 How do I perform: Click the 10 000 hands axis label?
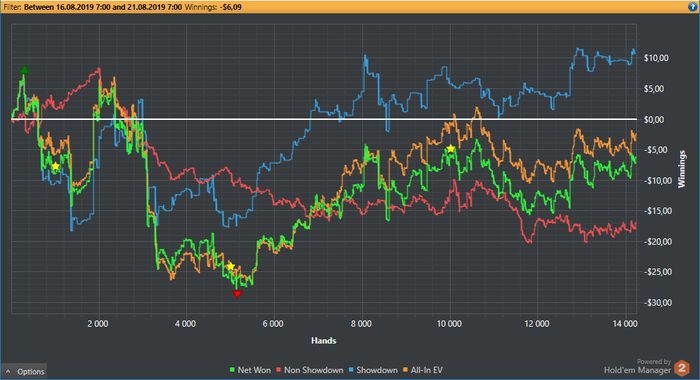pos(449,324)
